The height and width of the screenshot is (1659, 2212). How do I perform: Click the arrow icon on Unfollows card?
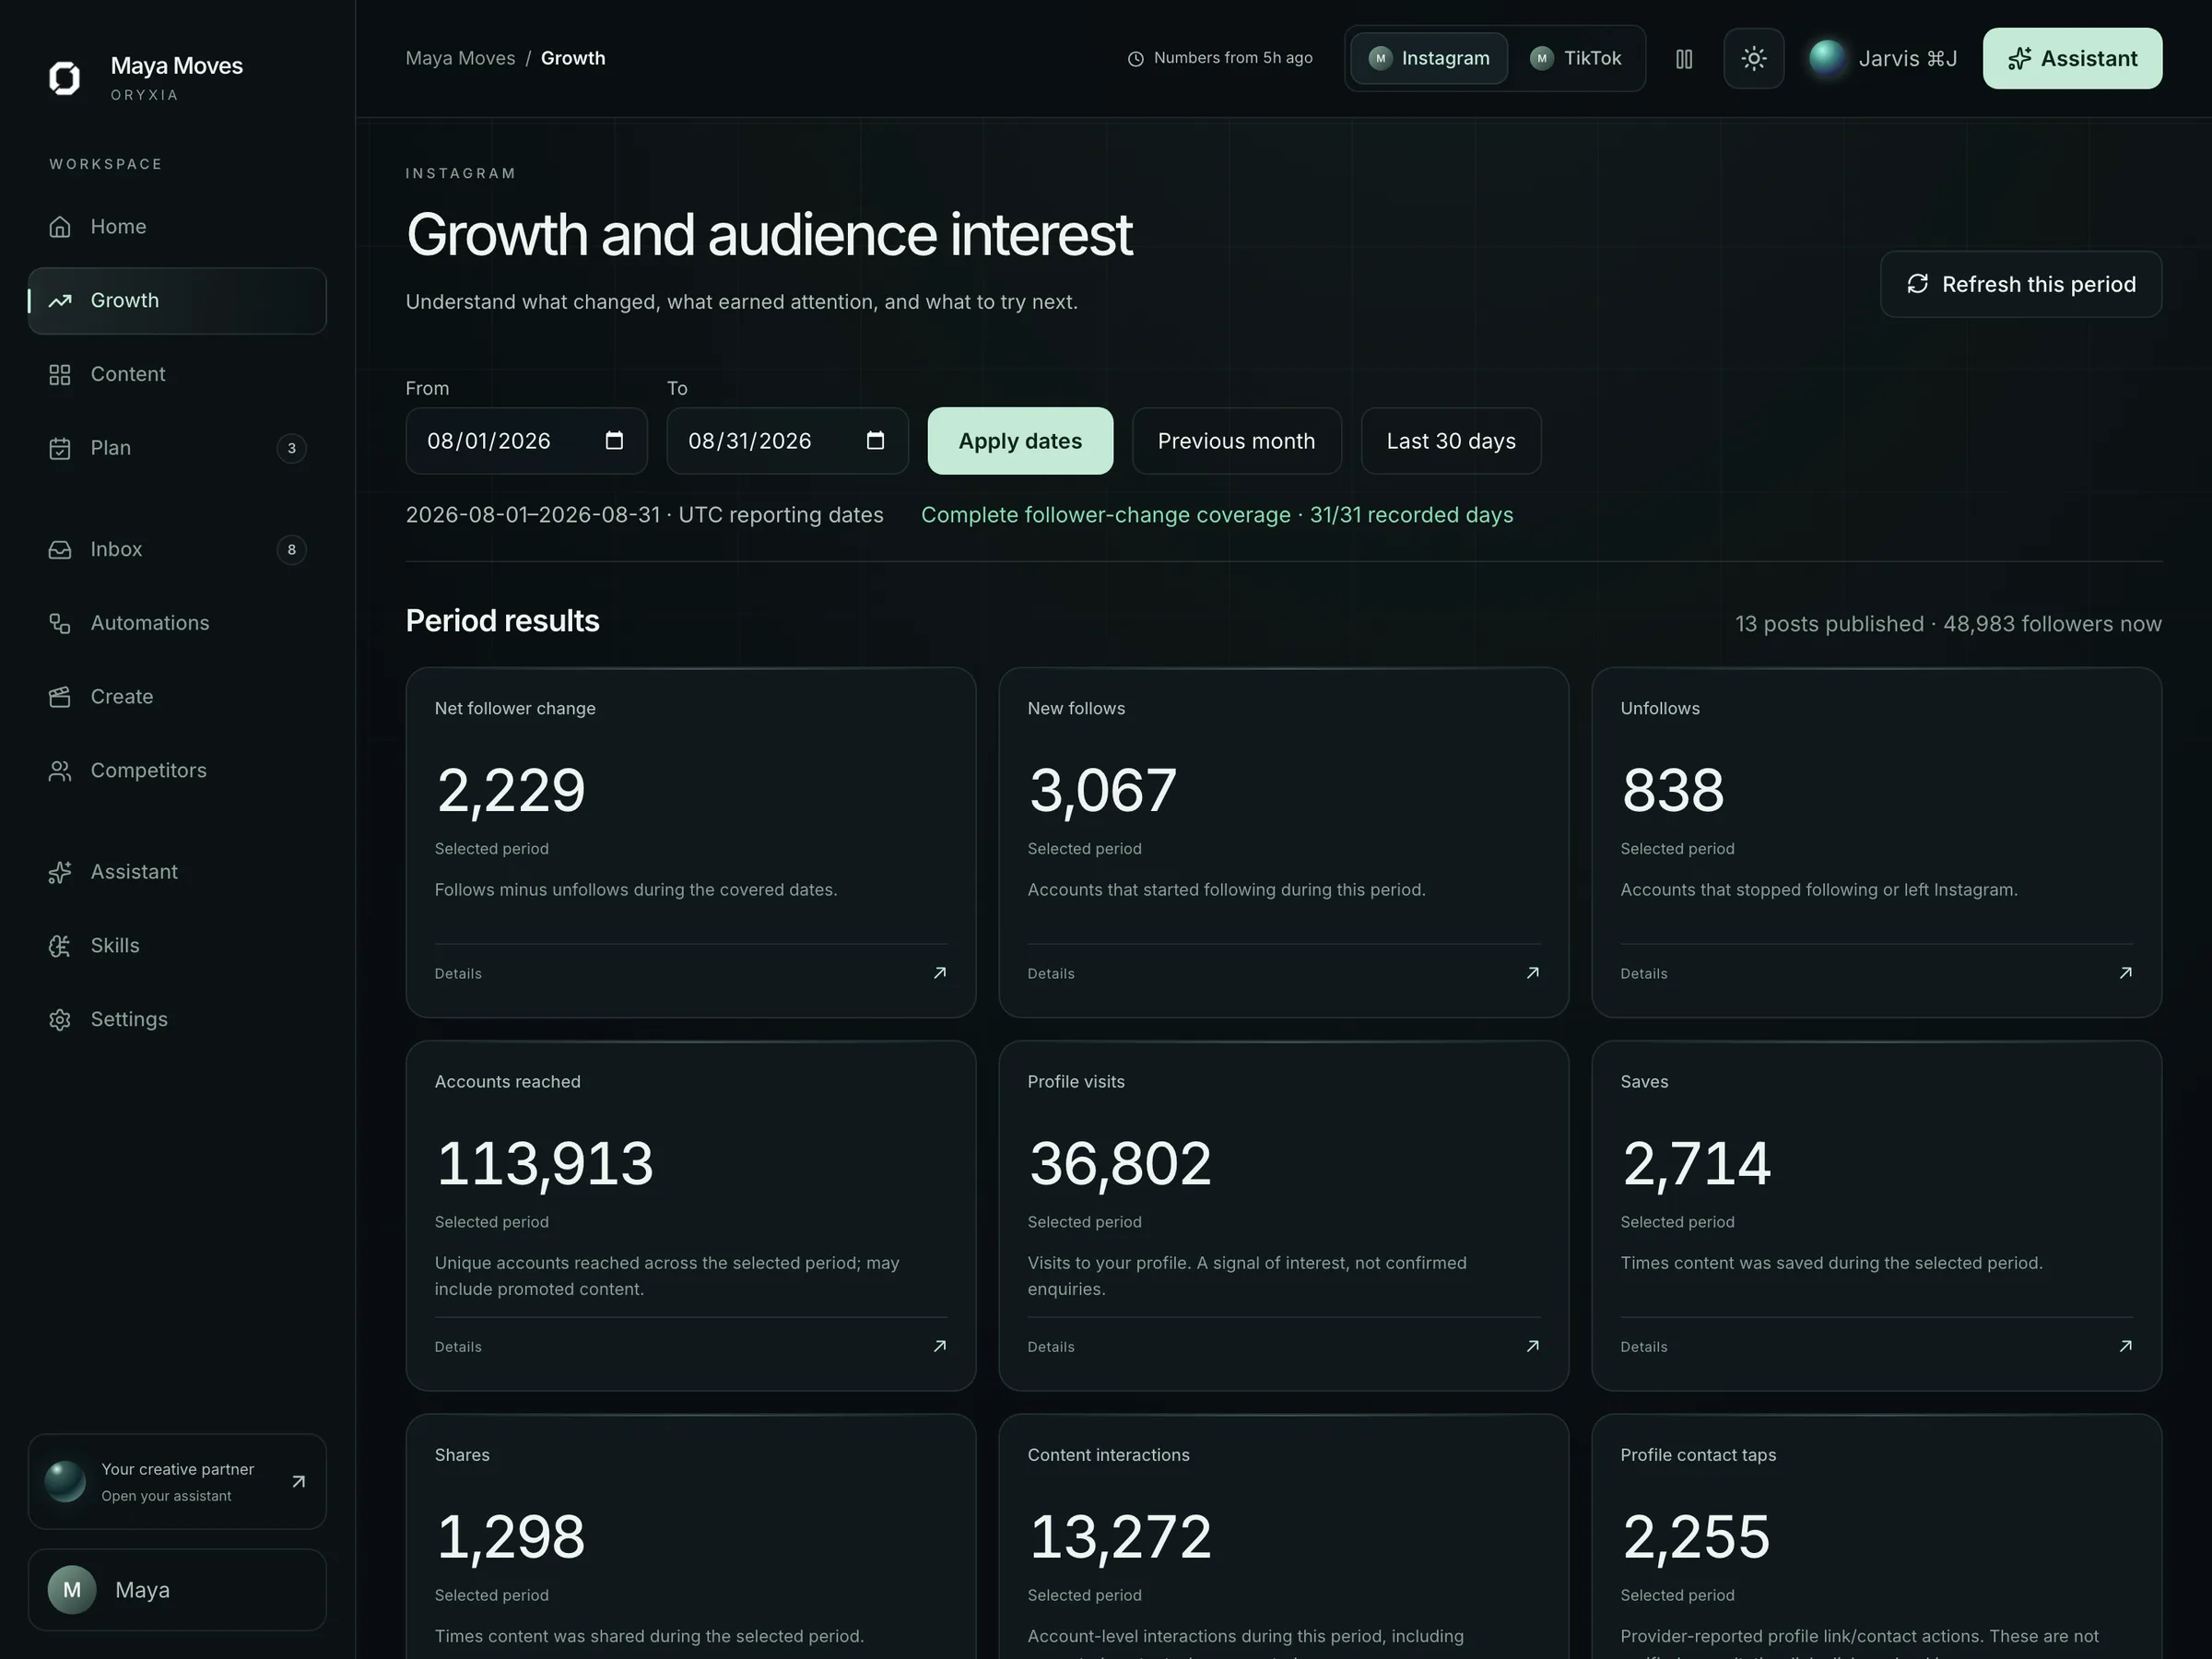click(x=2125, y=973)
